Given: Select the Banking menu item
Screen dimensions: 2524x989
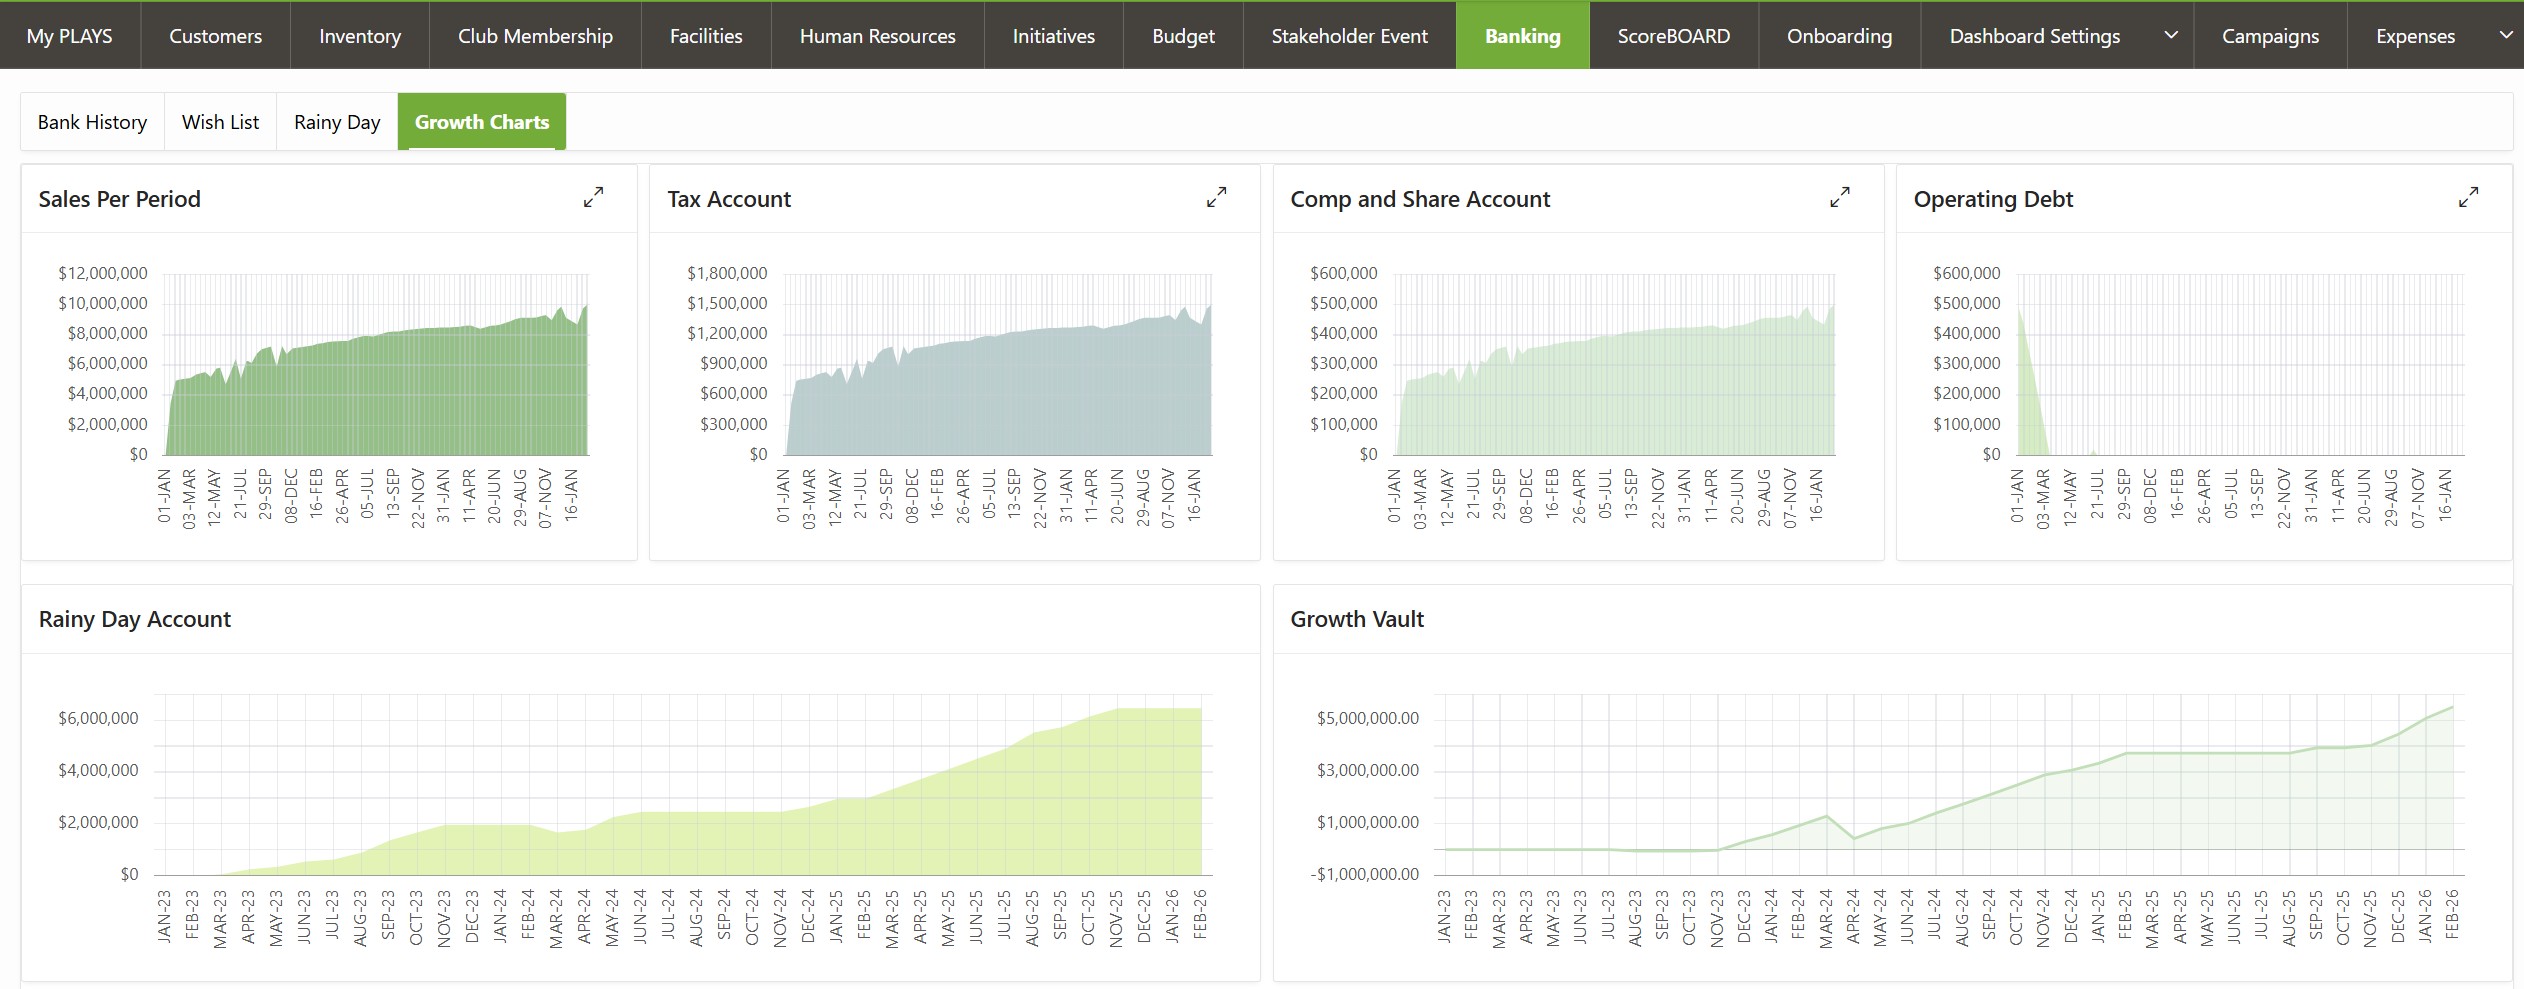Looking at the screenshot, I should [x=1522, y=36].
